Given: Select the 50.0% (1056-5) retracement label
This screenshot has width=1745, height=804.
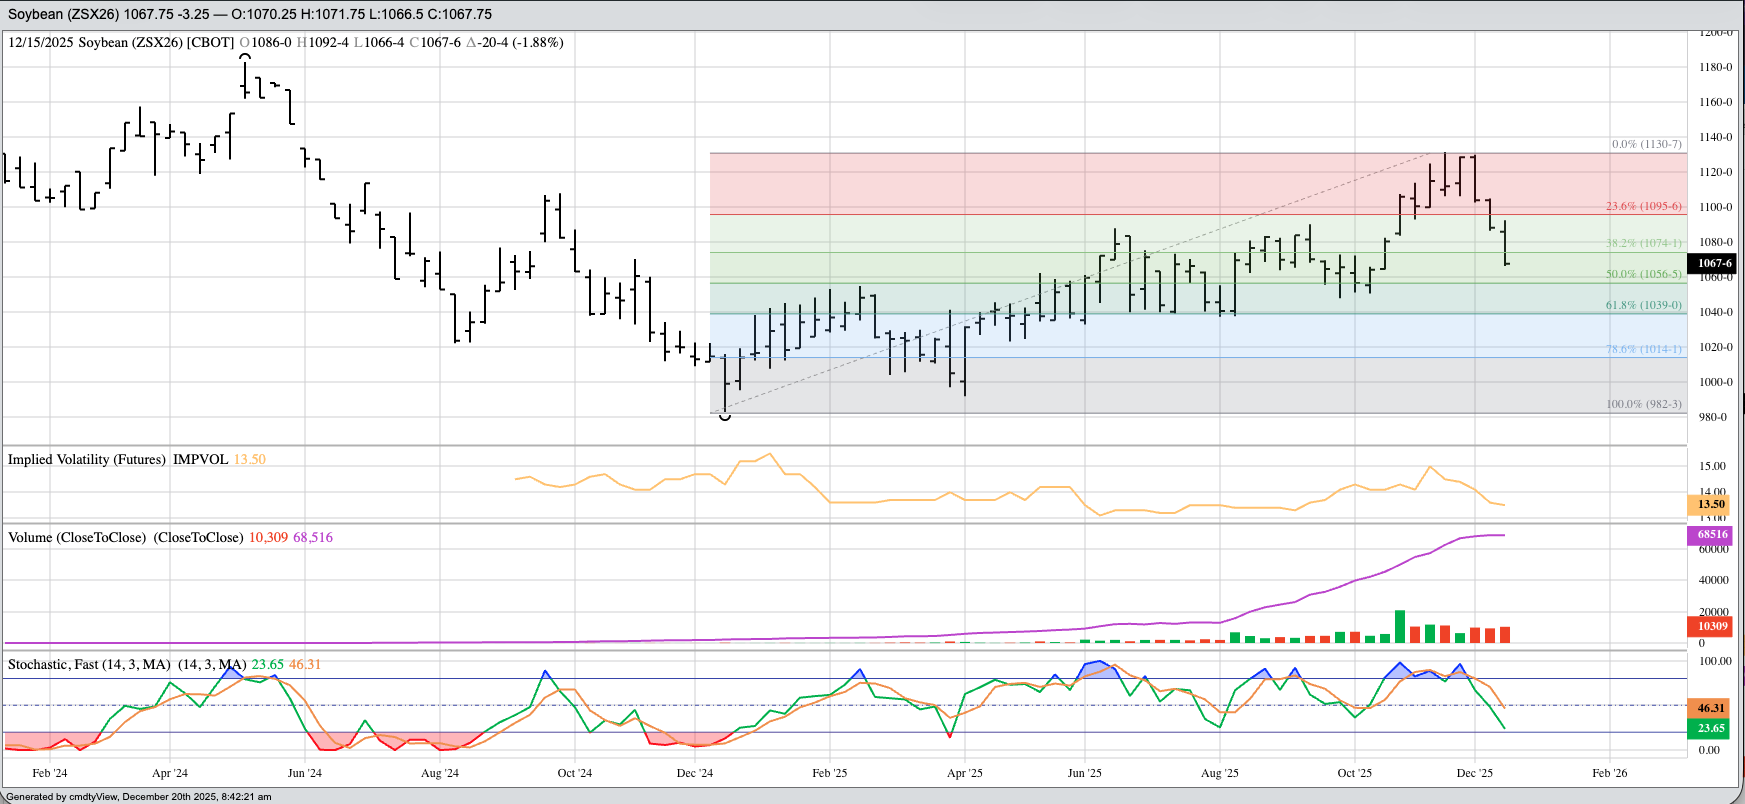Looking at the screenshot, I should (x=1643, y=274).
